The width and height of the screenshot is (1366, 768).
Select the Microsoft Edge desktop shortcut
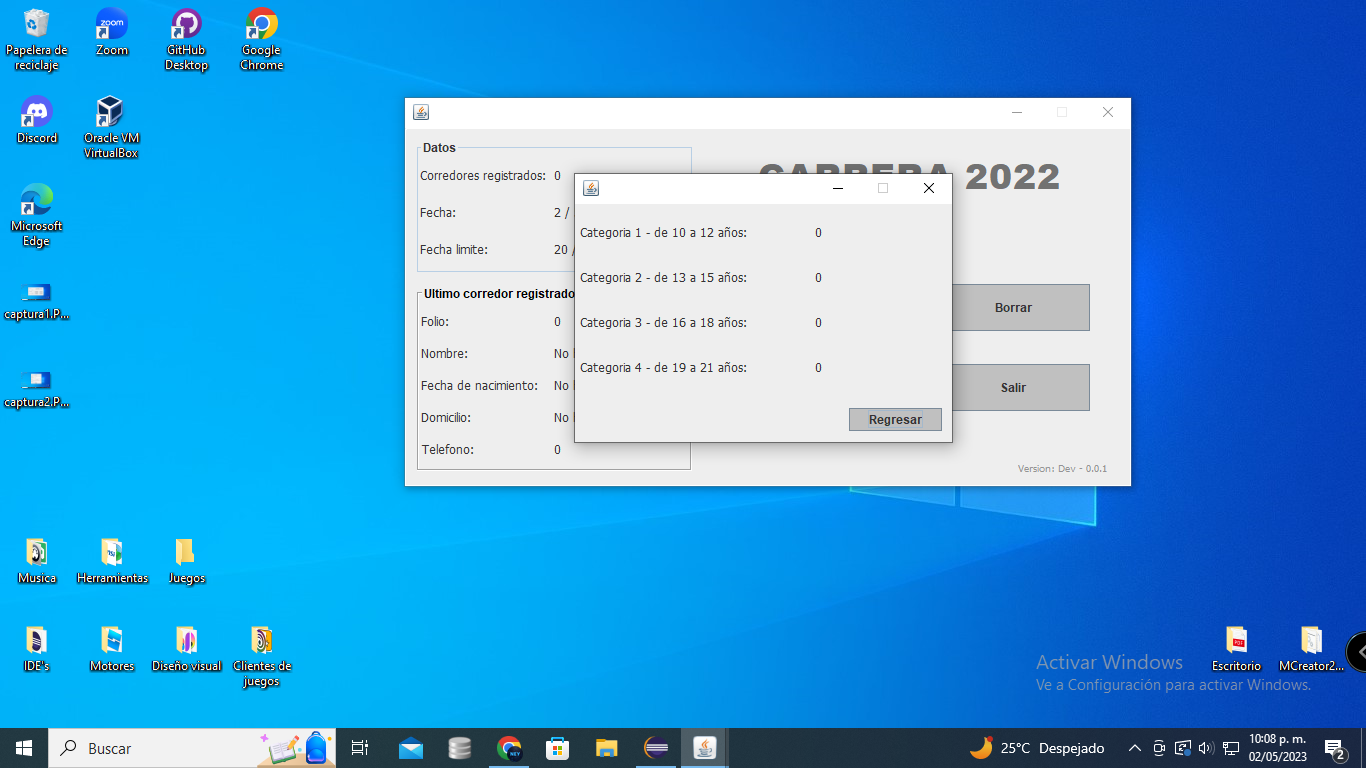click(x=36, y=215)
